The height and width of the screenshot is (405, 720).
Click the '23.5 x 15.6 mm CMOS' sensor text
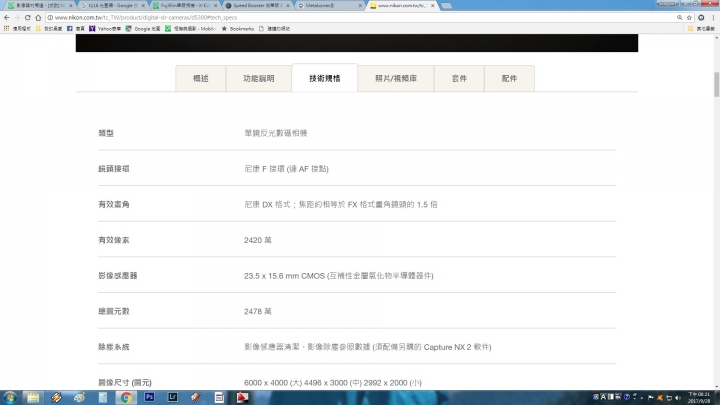(285, 276)
